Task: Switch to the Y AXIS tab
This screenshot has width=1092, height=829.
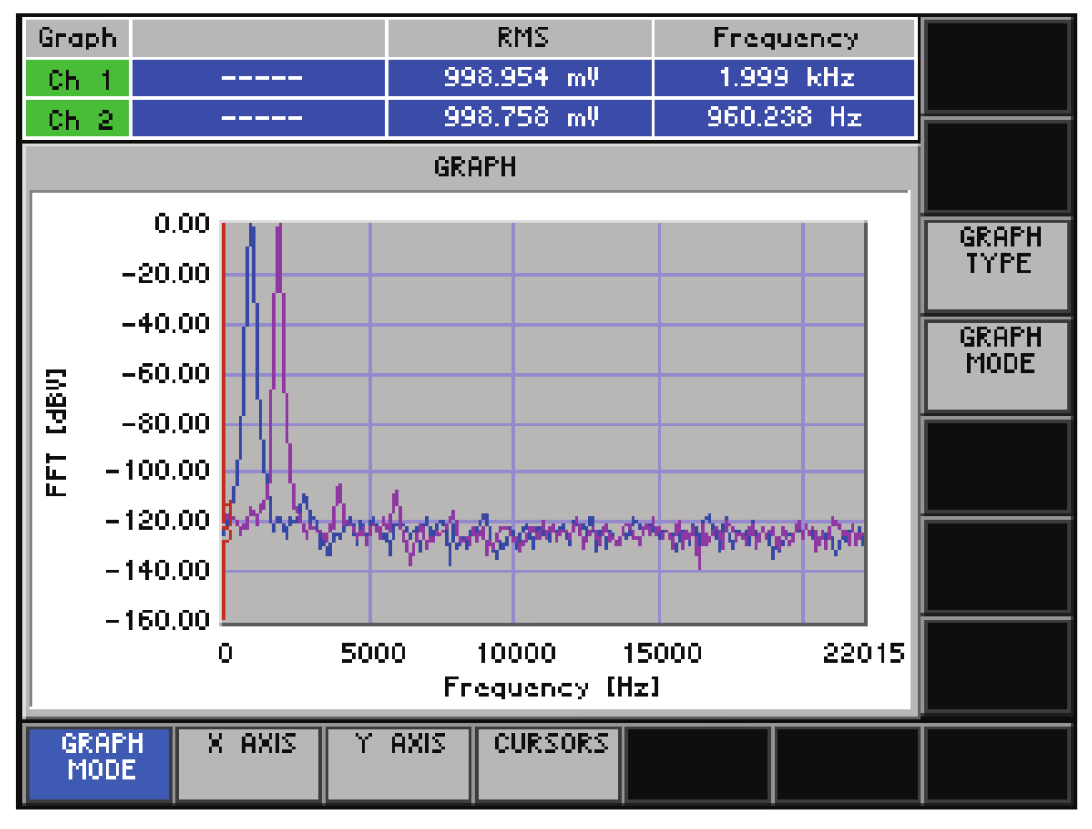Action: (x=400, y=764)
